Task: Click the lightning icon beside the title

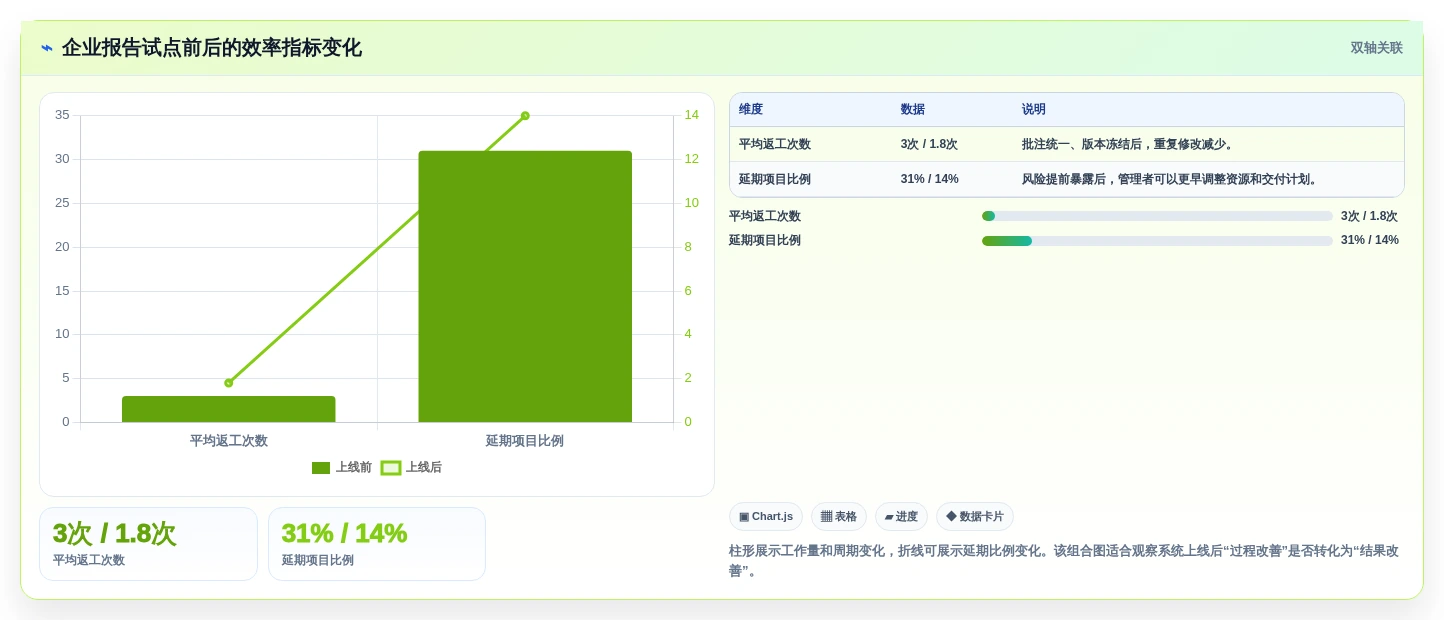Action: (47, 48)
